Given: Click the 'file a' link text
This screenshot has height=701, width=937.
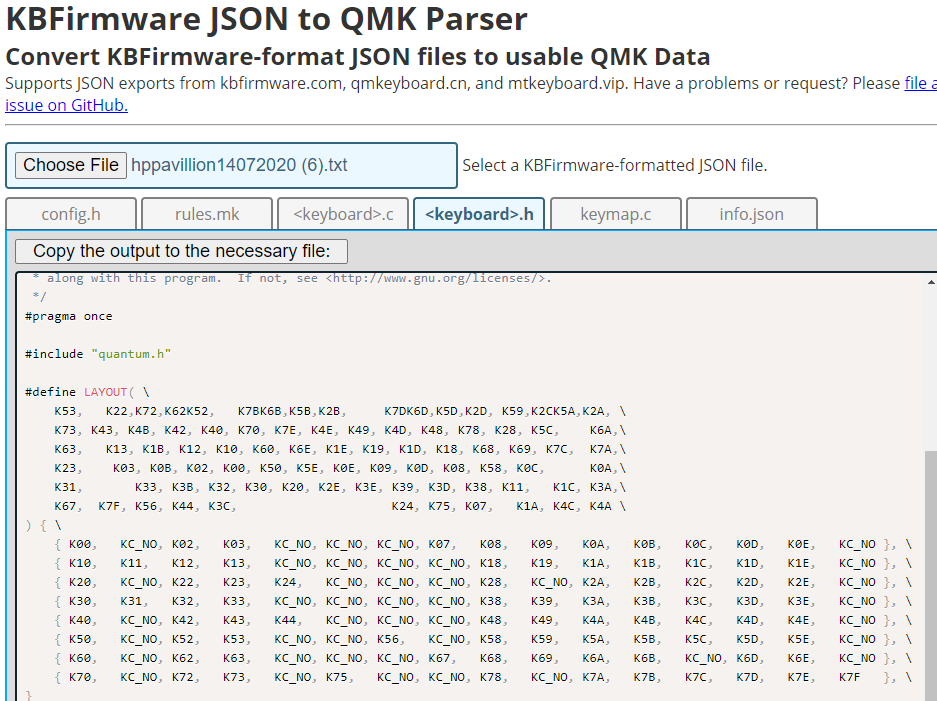Looking at the screenshot, I should coord(920,83).
